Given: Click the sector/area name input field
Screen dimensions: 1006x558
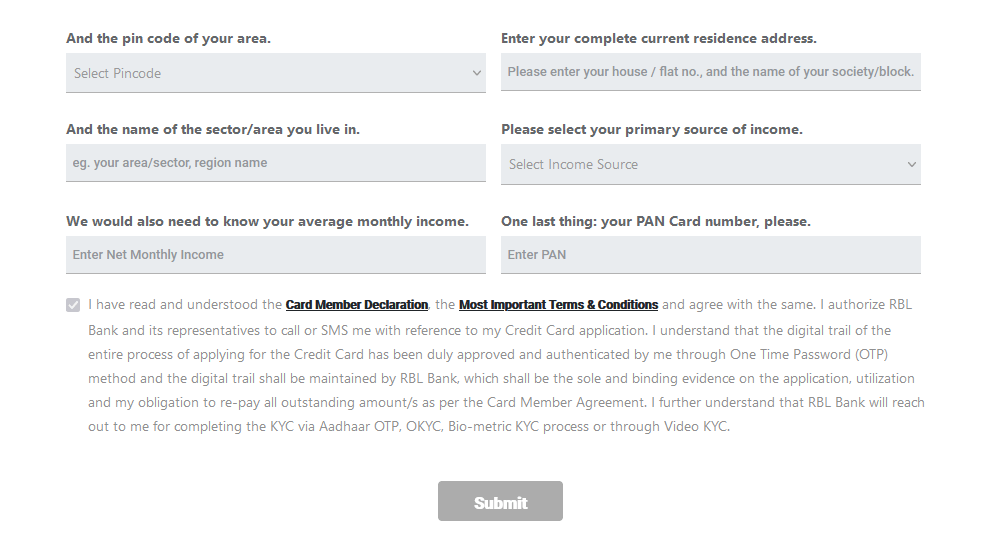Looking at the screenshot, I should click(276, 163).
